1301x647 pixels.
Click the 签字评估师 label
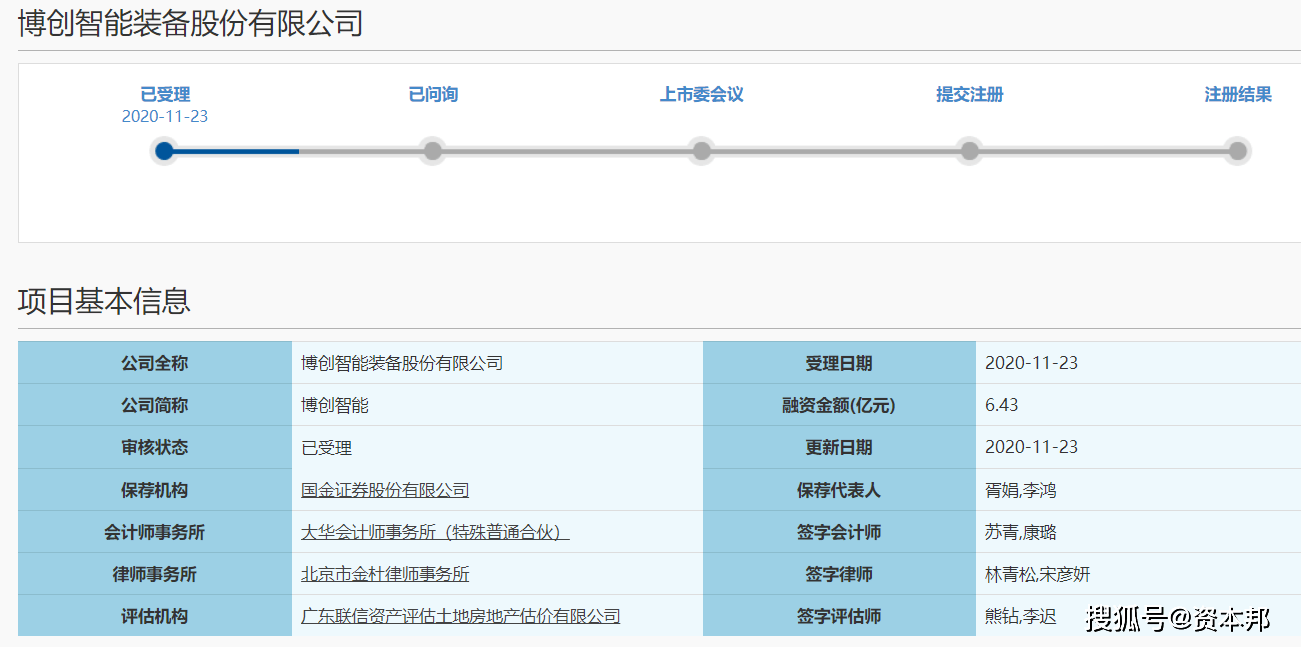click(839, 616)
